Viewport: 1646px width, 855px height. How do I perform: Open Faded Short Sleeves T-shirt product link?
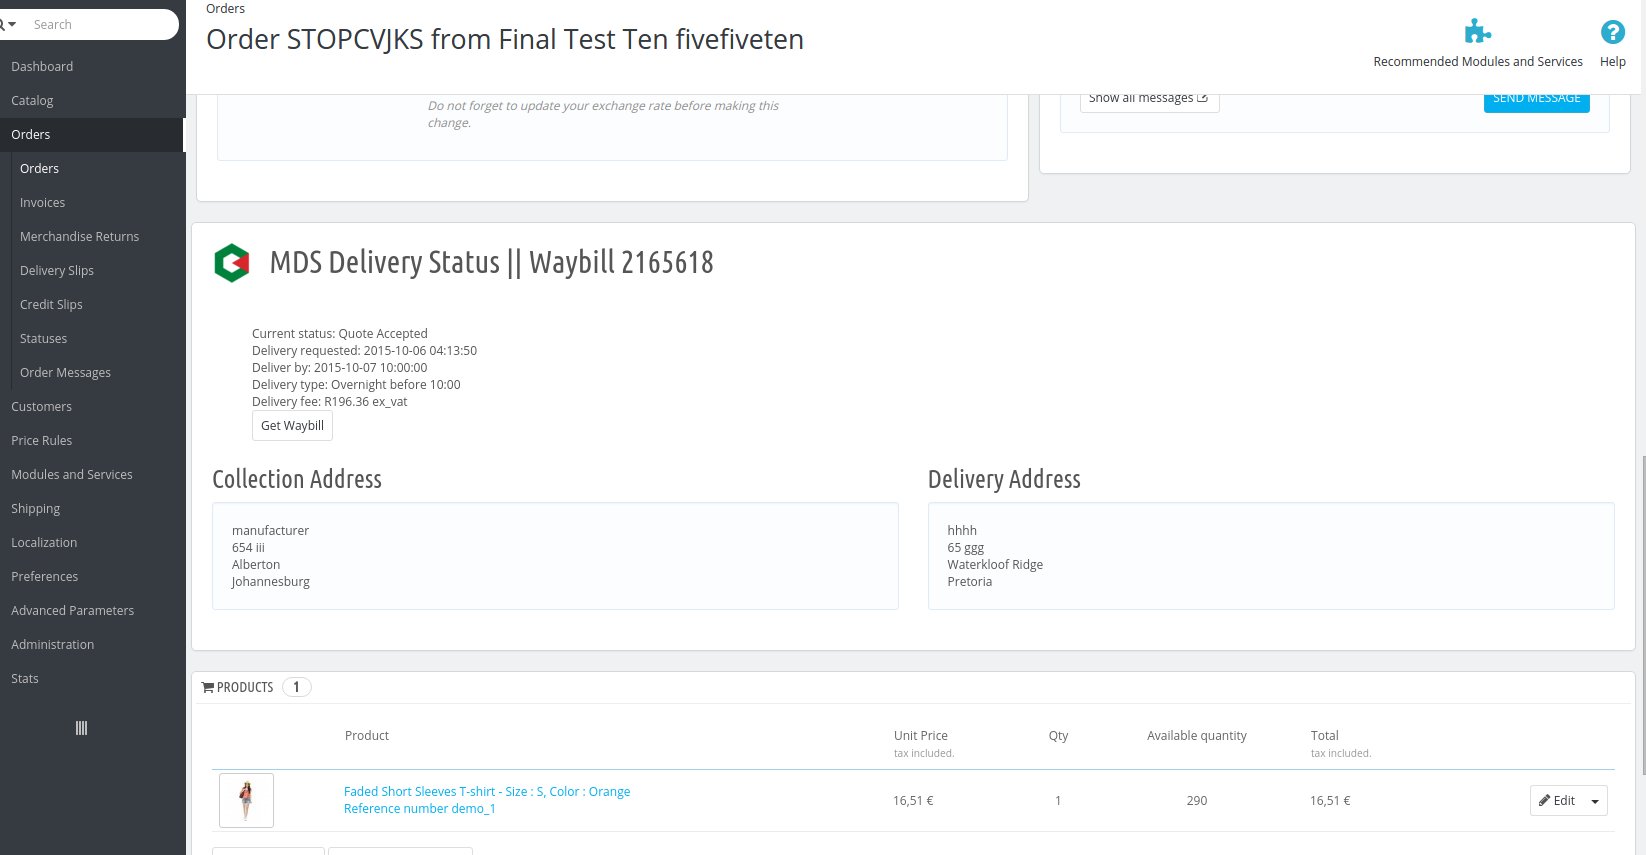(487, 791)
